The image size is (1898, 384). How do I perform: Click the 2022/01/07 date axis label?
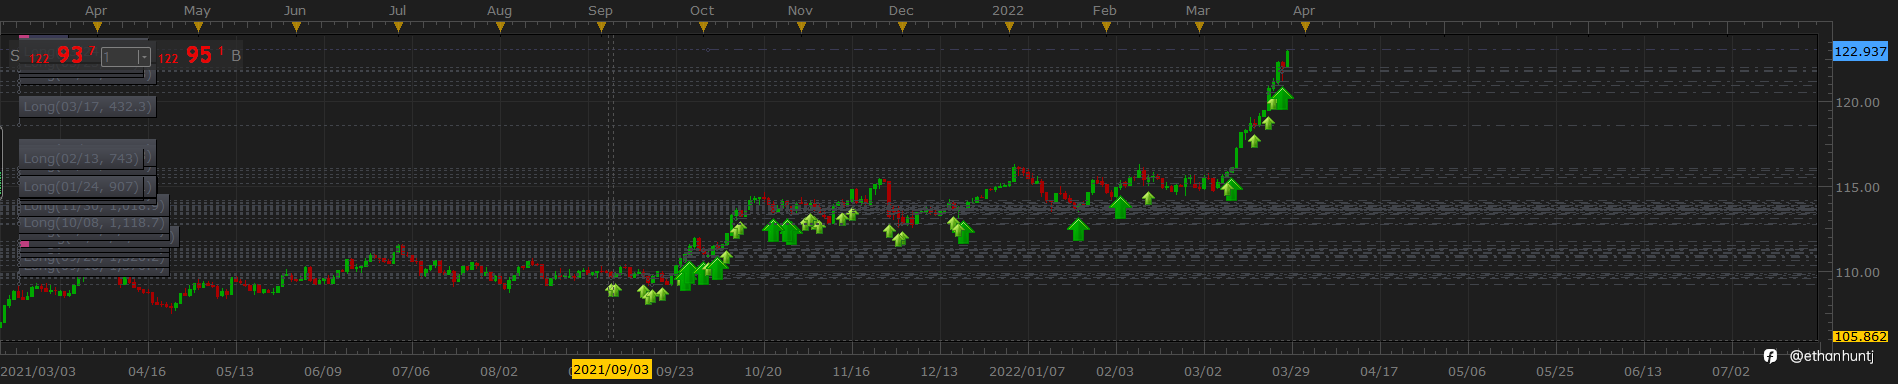(x=1027, y=371)
